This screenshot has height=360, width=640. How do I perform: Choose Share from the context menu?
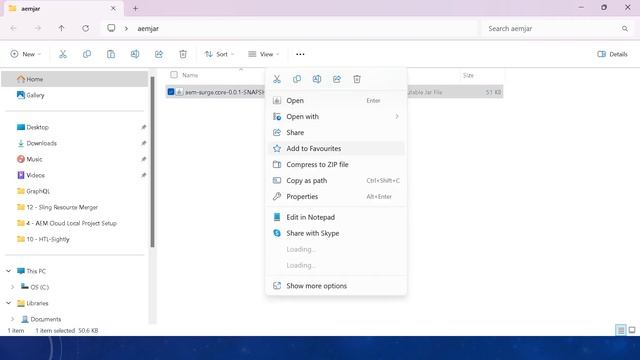point(336,132)
